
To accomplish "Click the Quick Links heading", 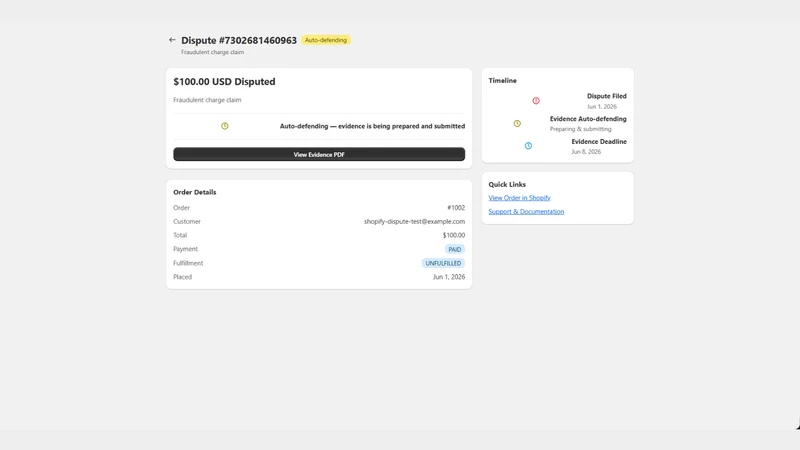I will point(507,184).
